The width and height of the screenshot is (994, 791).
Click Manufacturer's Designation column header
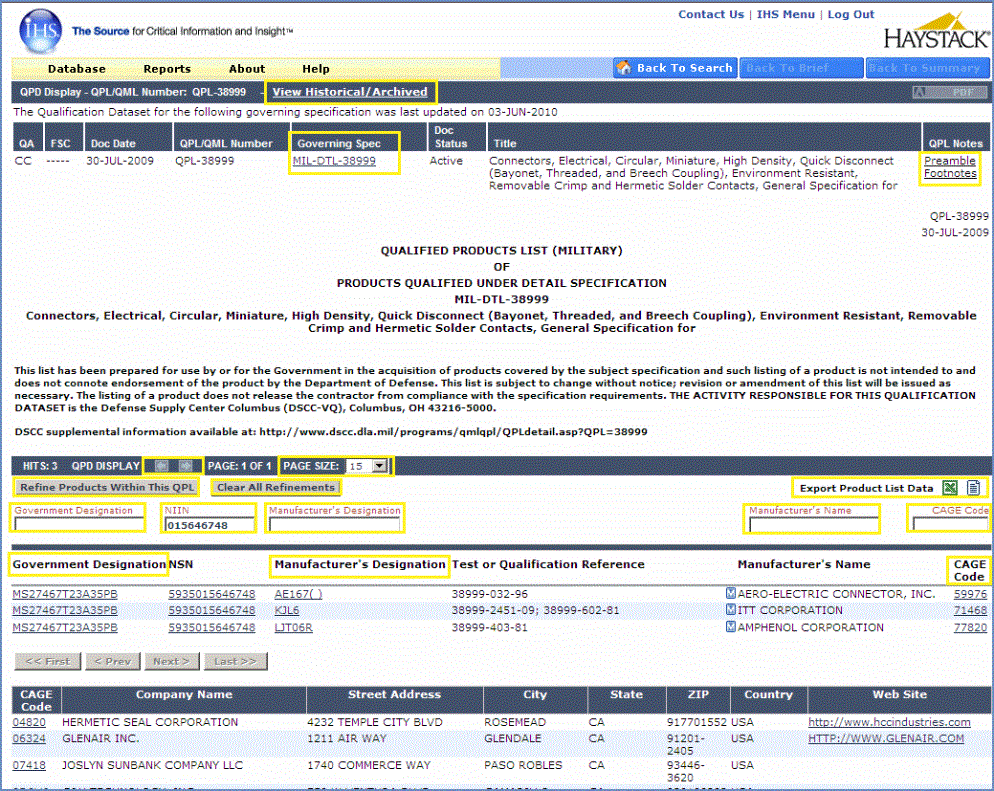click(x=360, y=564)
